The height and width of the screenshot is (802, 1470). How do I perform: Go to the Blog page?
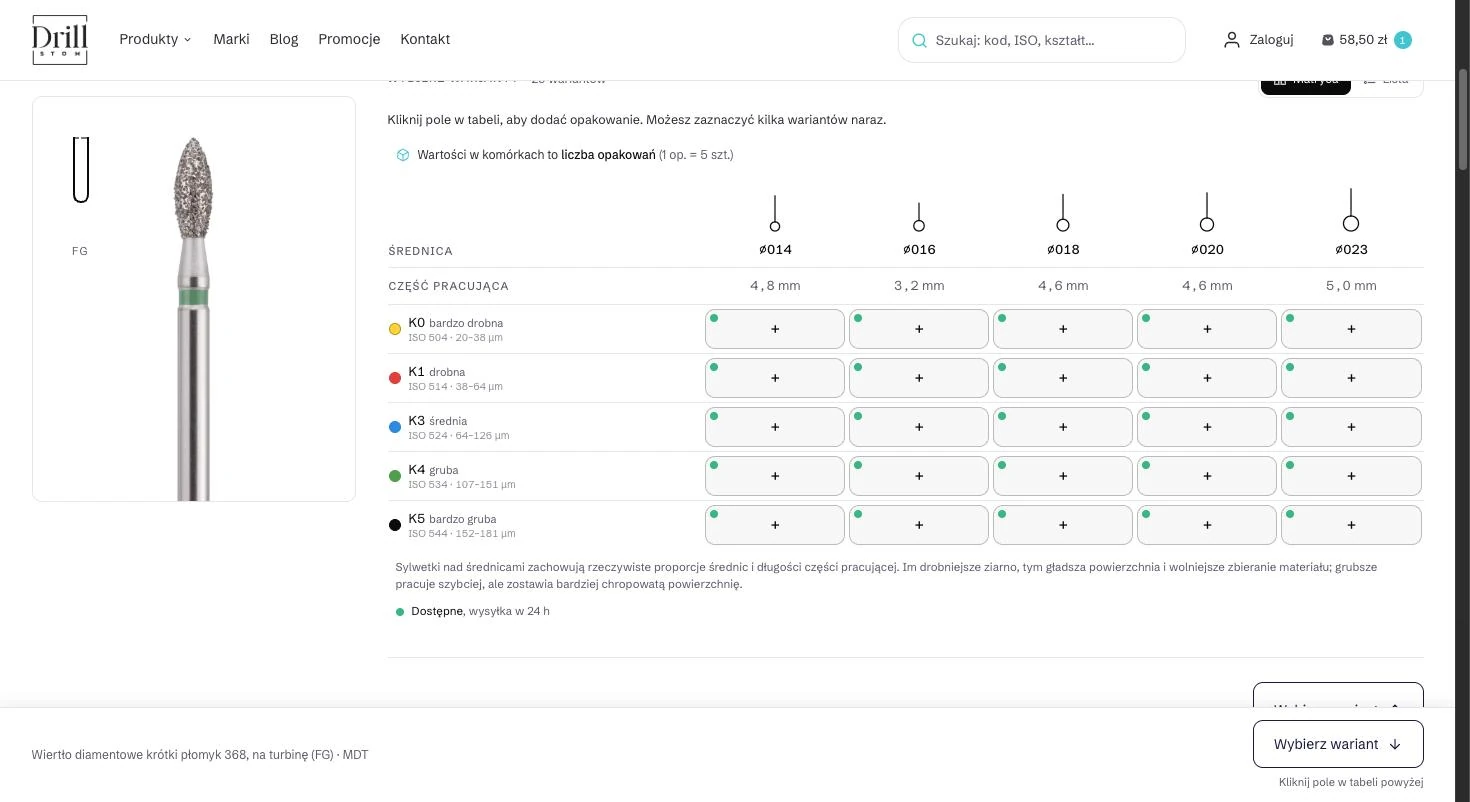coord(284,40)
